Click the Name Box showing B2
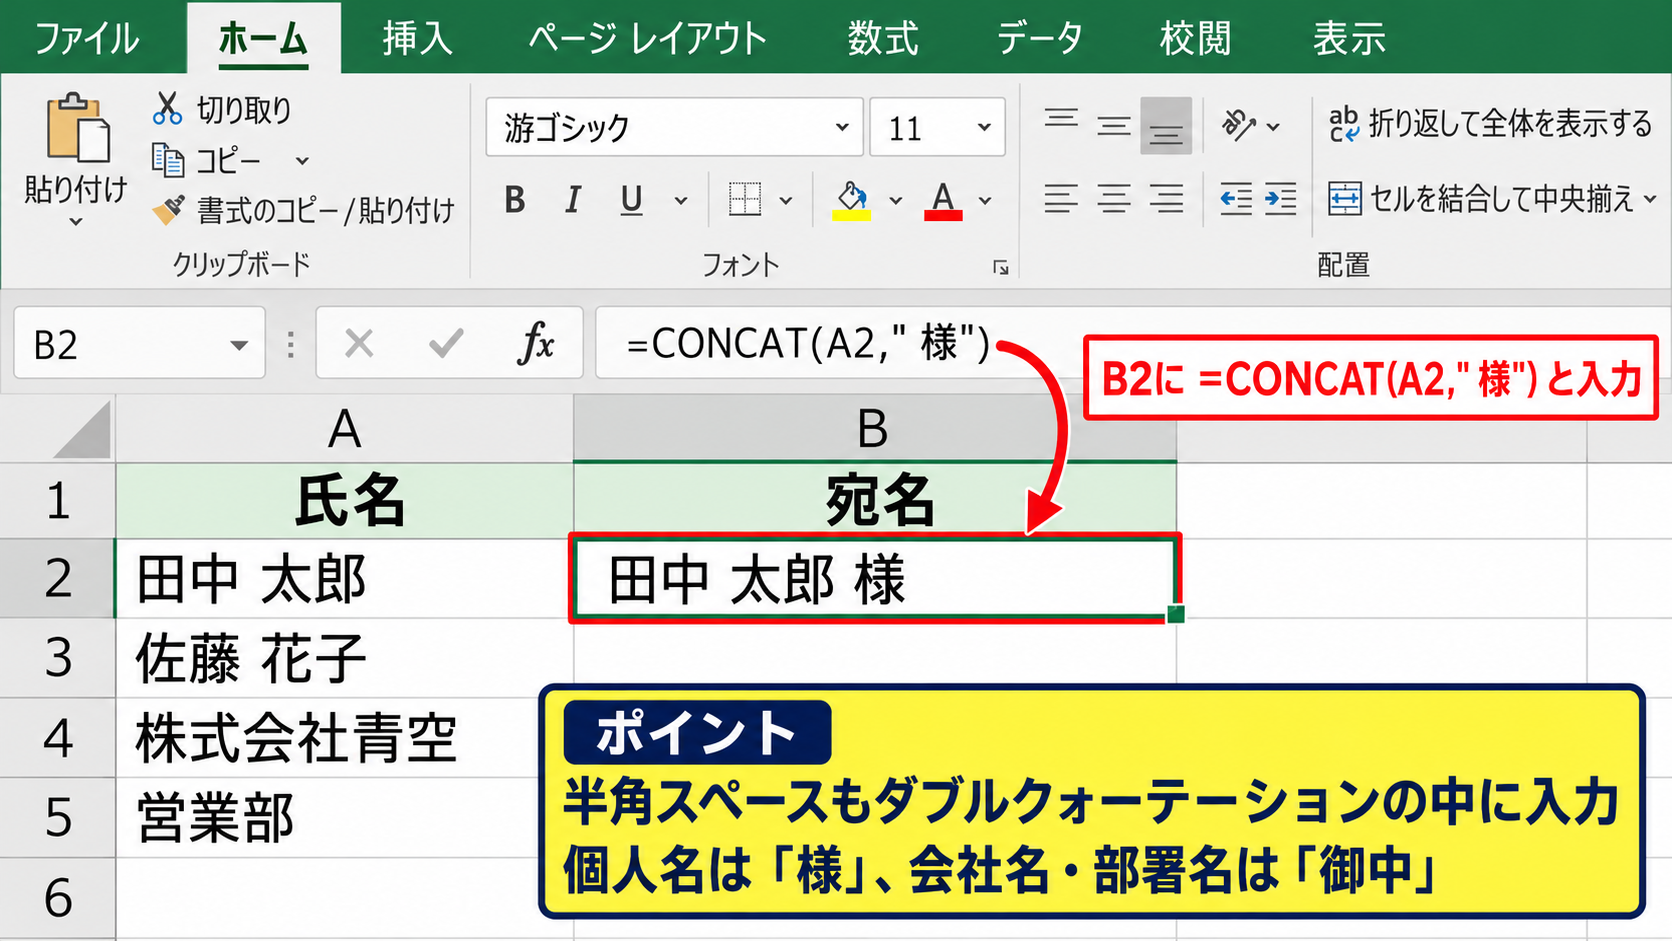Image resolution: width=1672 pixels, height=941 pixels. point(139,343)
